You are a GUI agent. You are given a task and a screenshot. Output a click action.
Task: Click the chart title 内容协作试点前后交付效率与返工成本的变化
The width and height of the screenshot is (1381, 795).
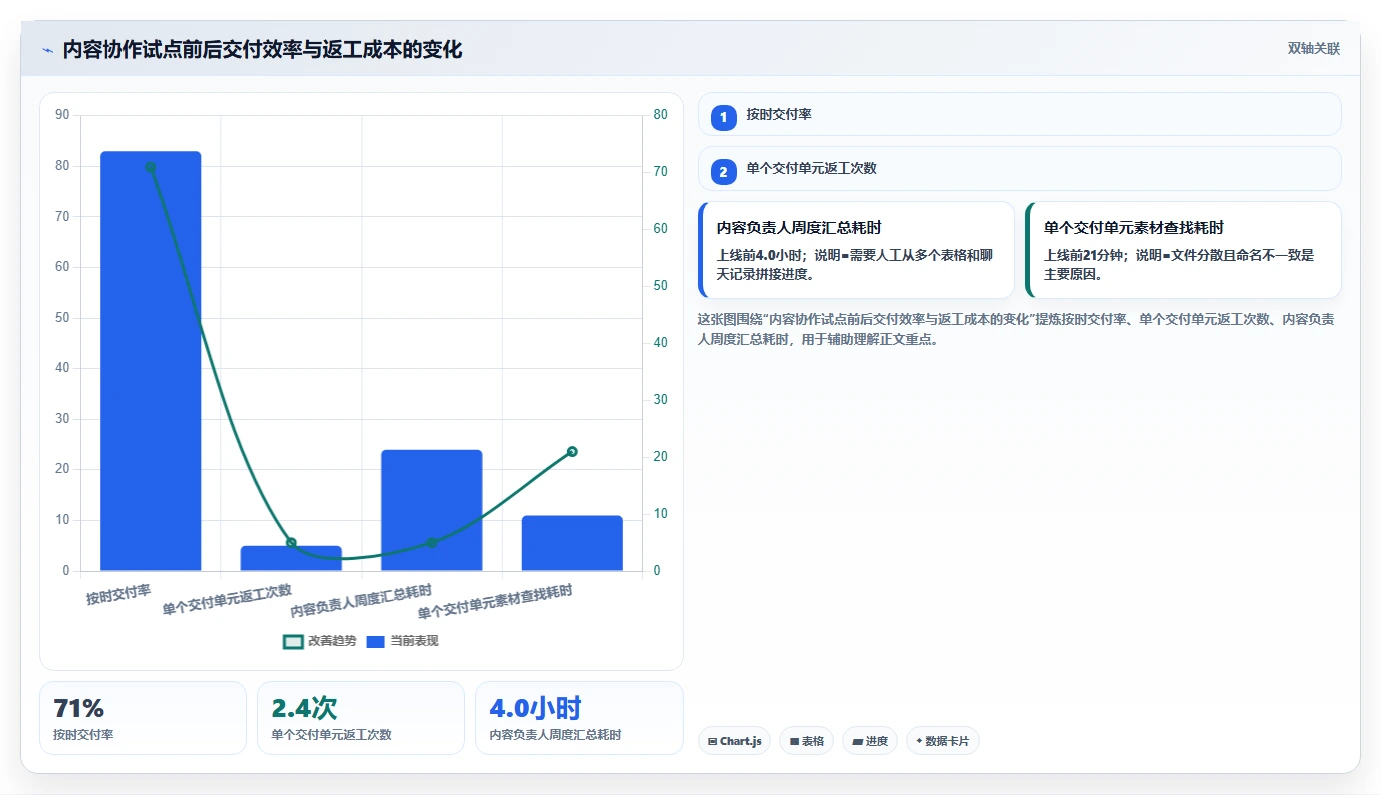coord(262,50)
